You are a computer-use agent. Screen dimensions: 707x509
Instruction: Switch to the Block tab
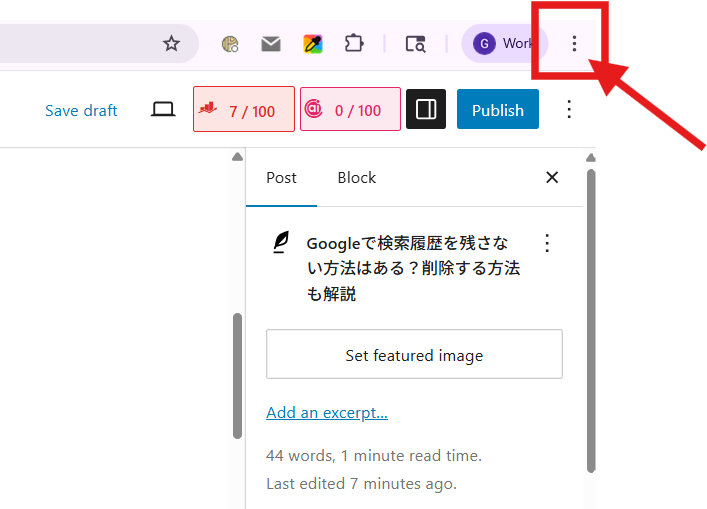[x=357, y=178]
